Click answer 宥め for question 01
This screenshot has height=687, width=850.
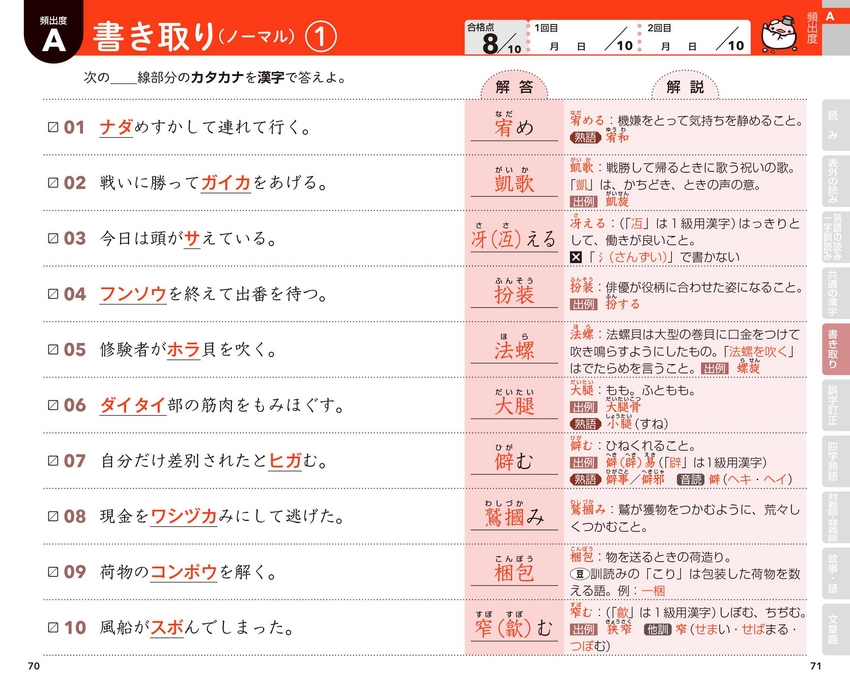point(514,127)
